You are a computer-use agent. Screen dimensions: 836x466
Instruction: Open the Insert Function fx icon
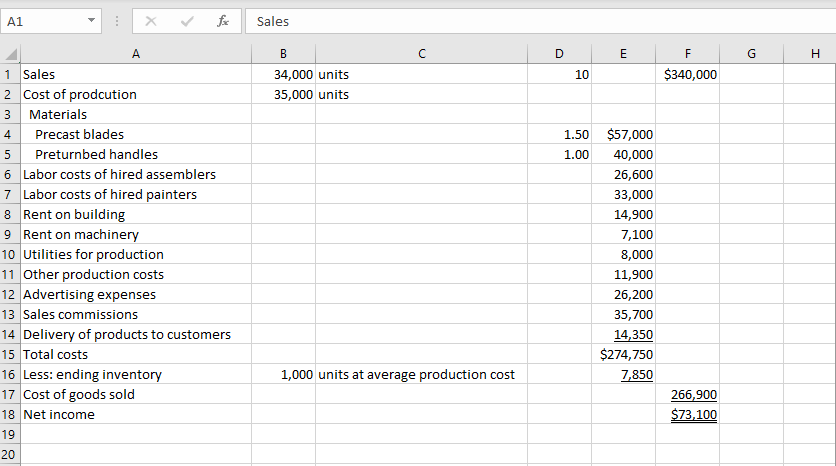click(x=223, y=21)
